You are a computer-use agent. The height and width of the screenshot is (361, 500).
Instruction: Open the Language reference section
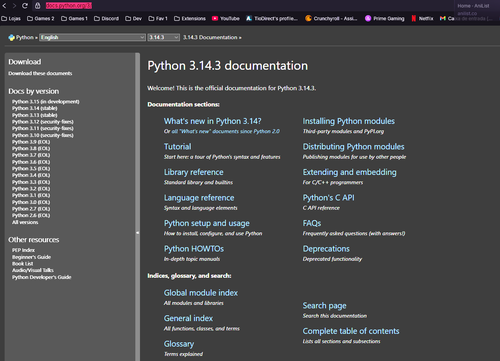[x=199, y=198]
